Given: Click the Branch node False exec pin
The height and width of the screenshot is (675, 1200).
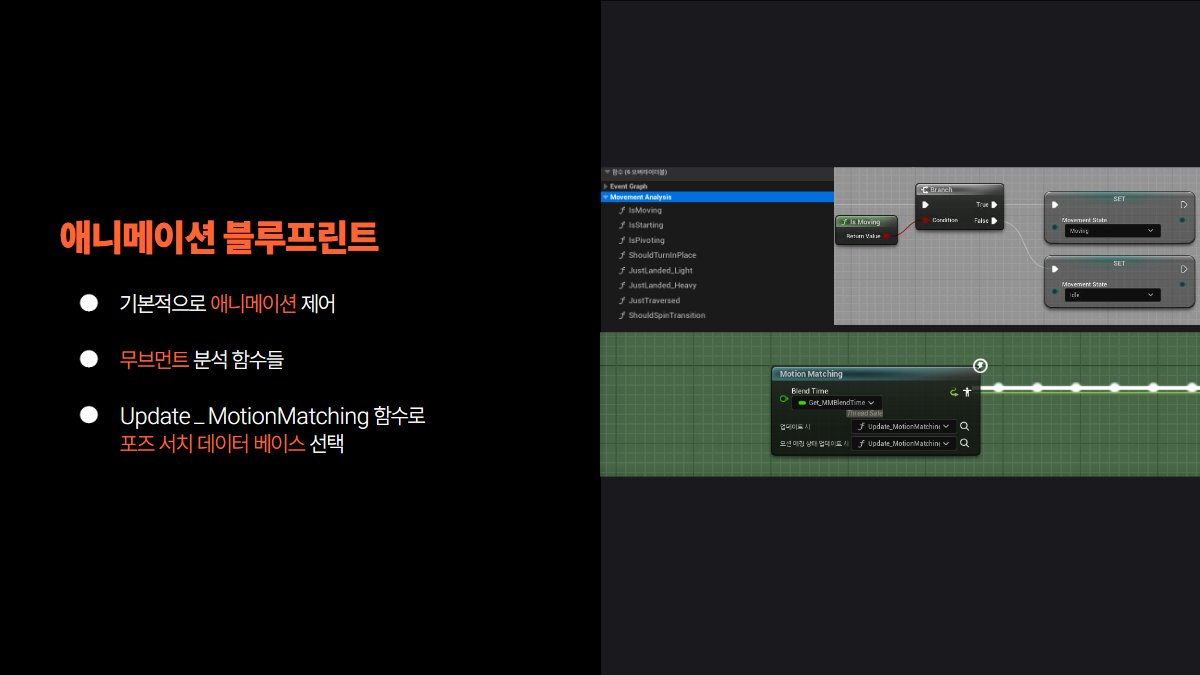Looking at the screenshot, I should click(994, 220).
